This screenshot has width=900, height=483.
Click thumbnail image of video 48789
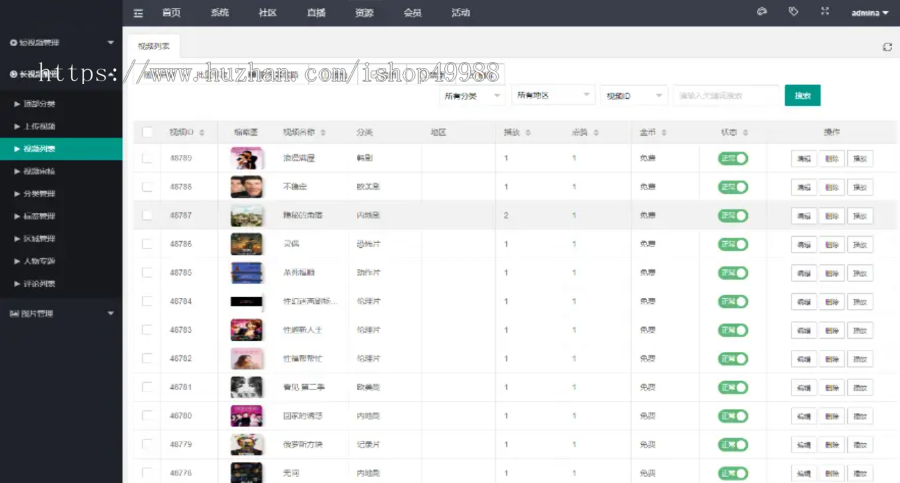(x=247, y=158)
